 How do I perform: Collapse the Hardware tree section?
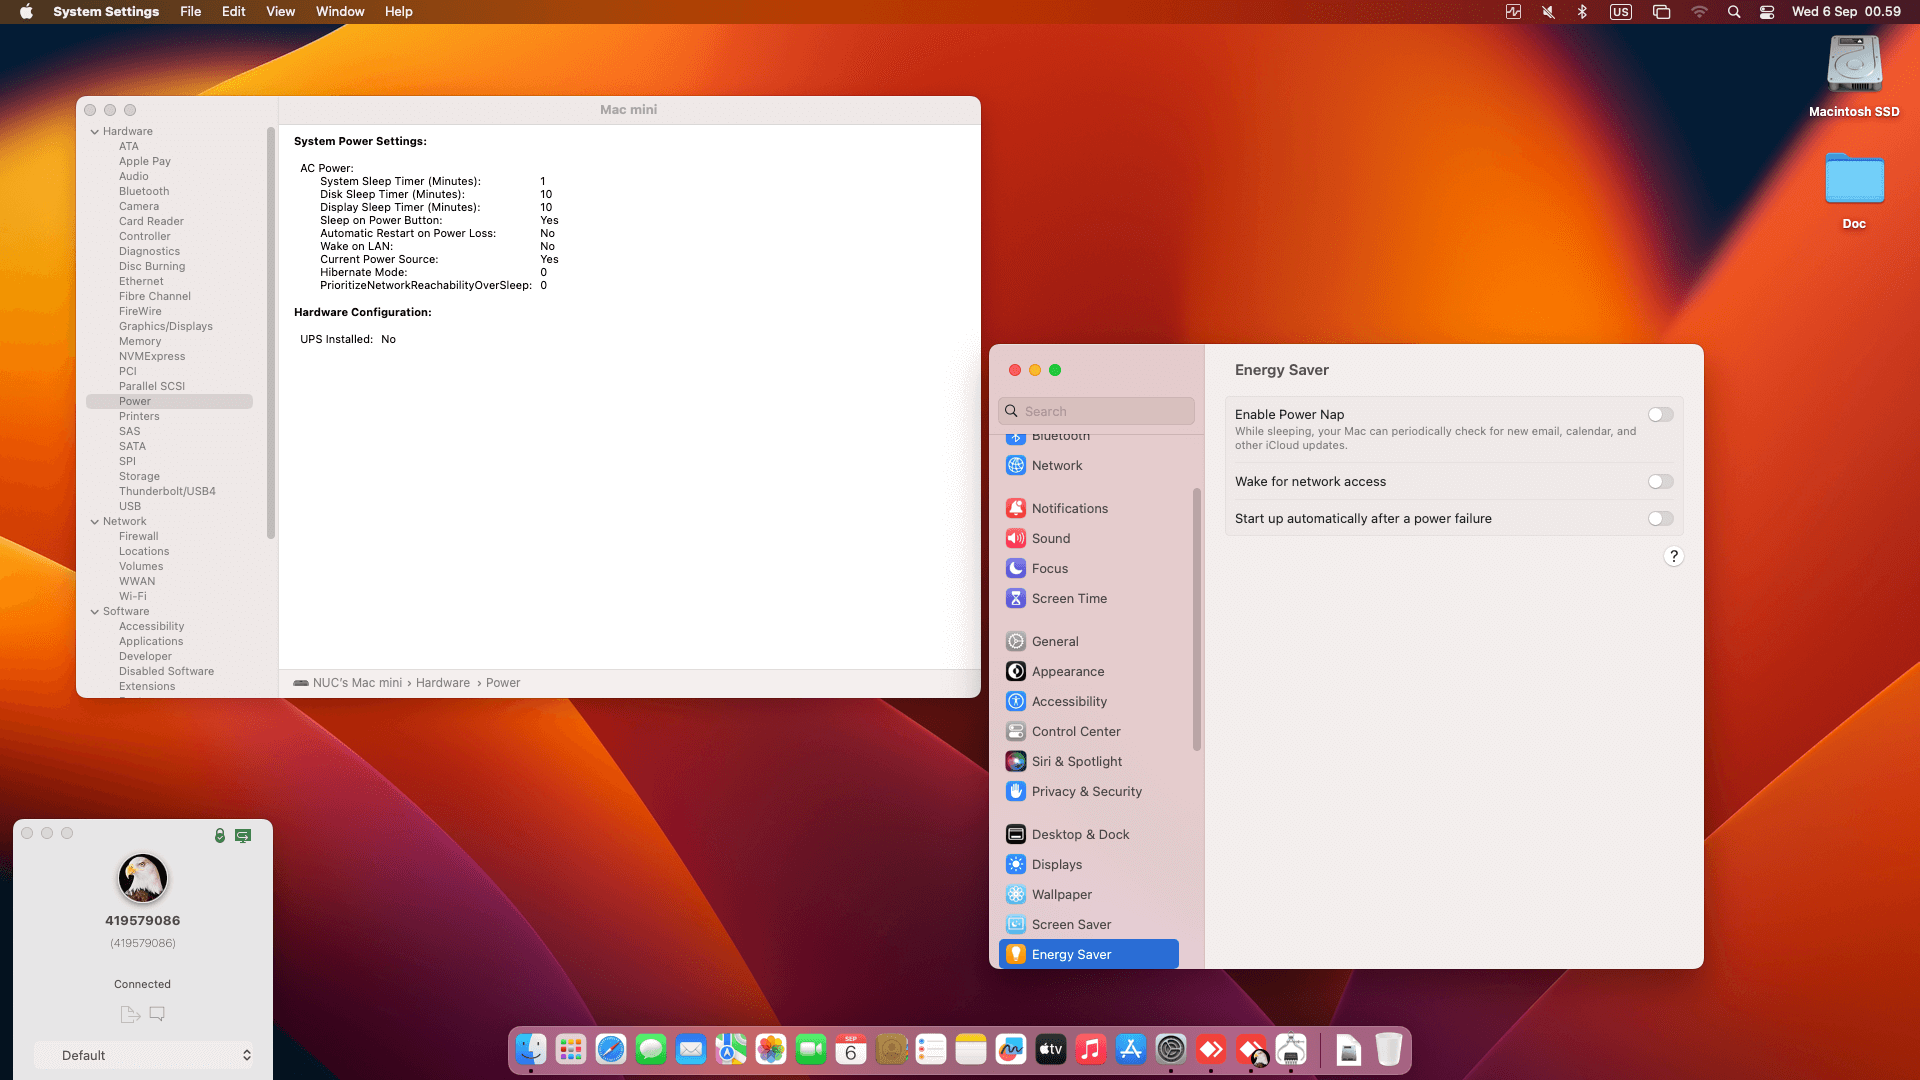click(95, 131)
